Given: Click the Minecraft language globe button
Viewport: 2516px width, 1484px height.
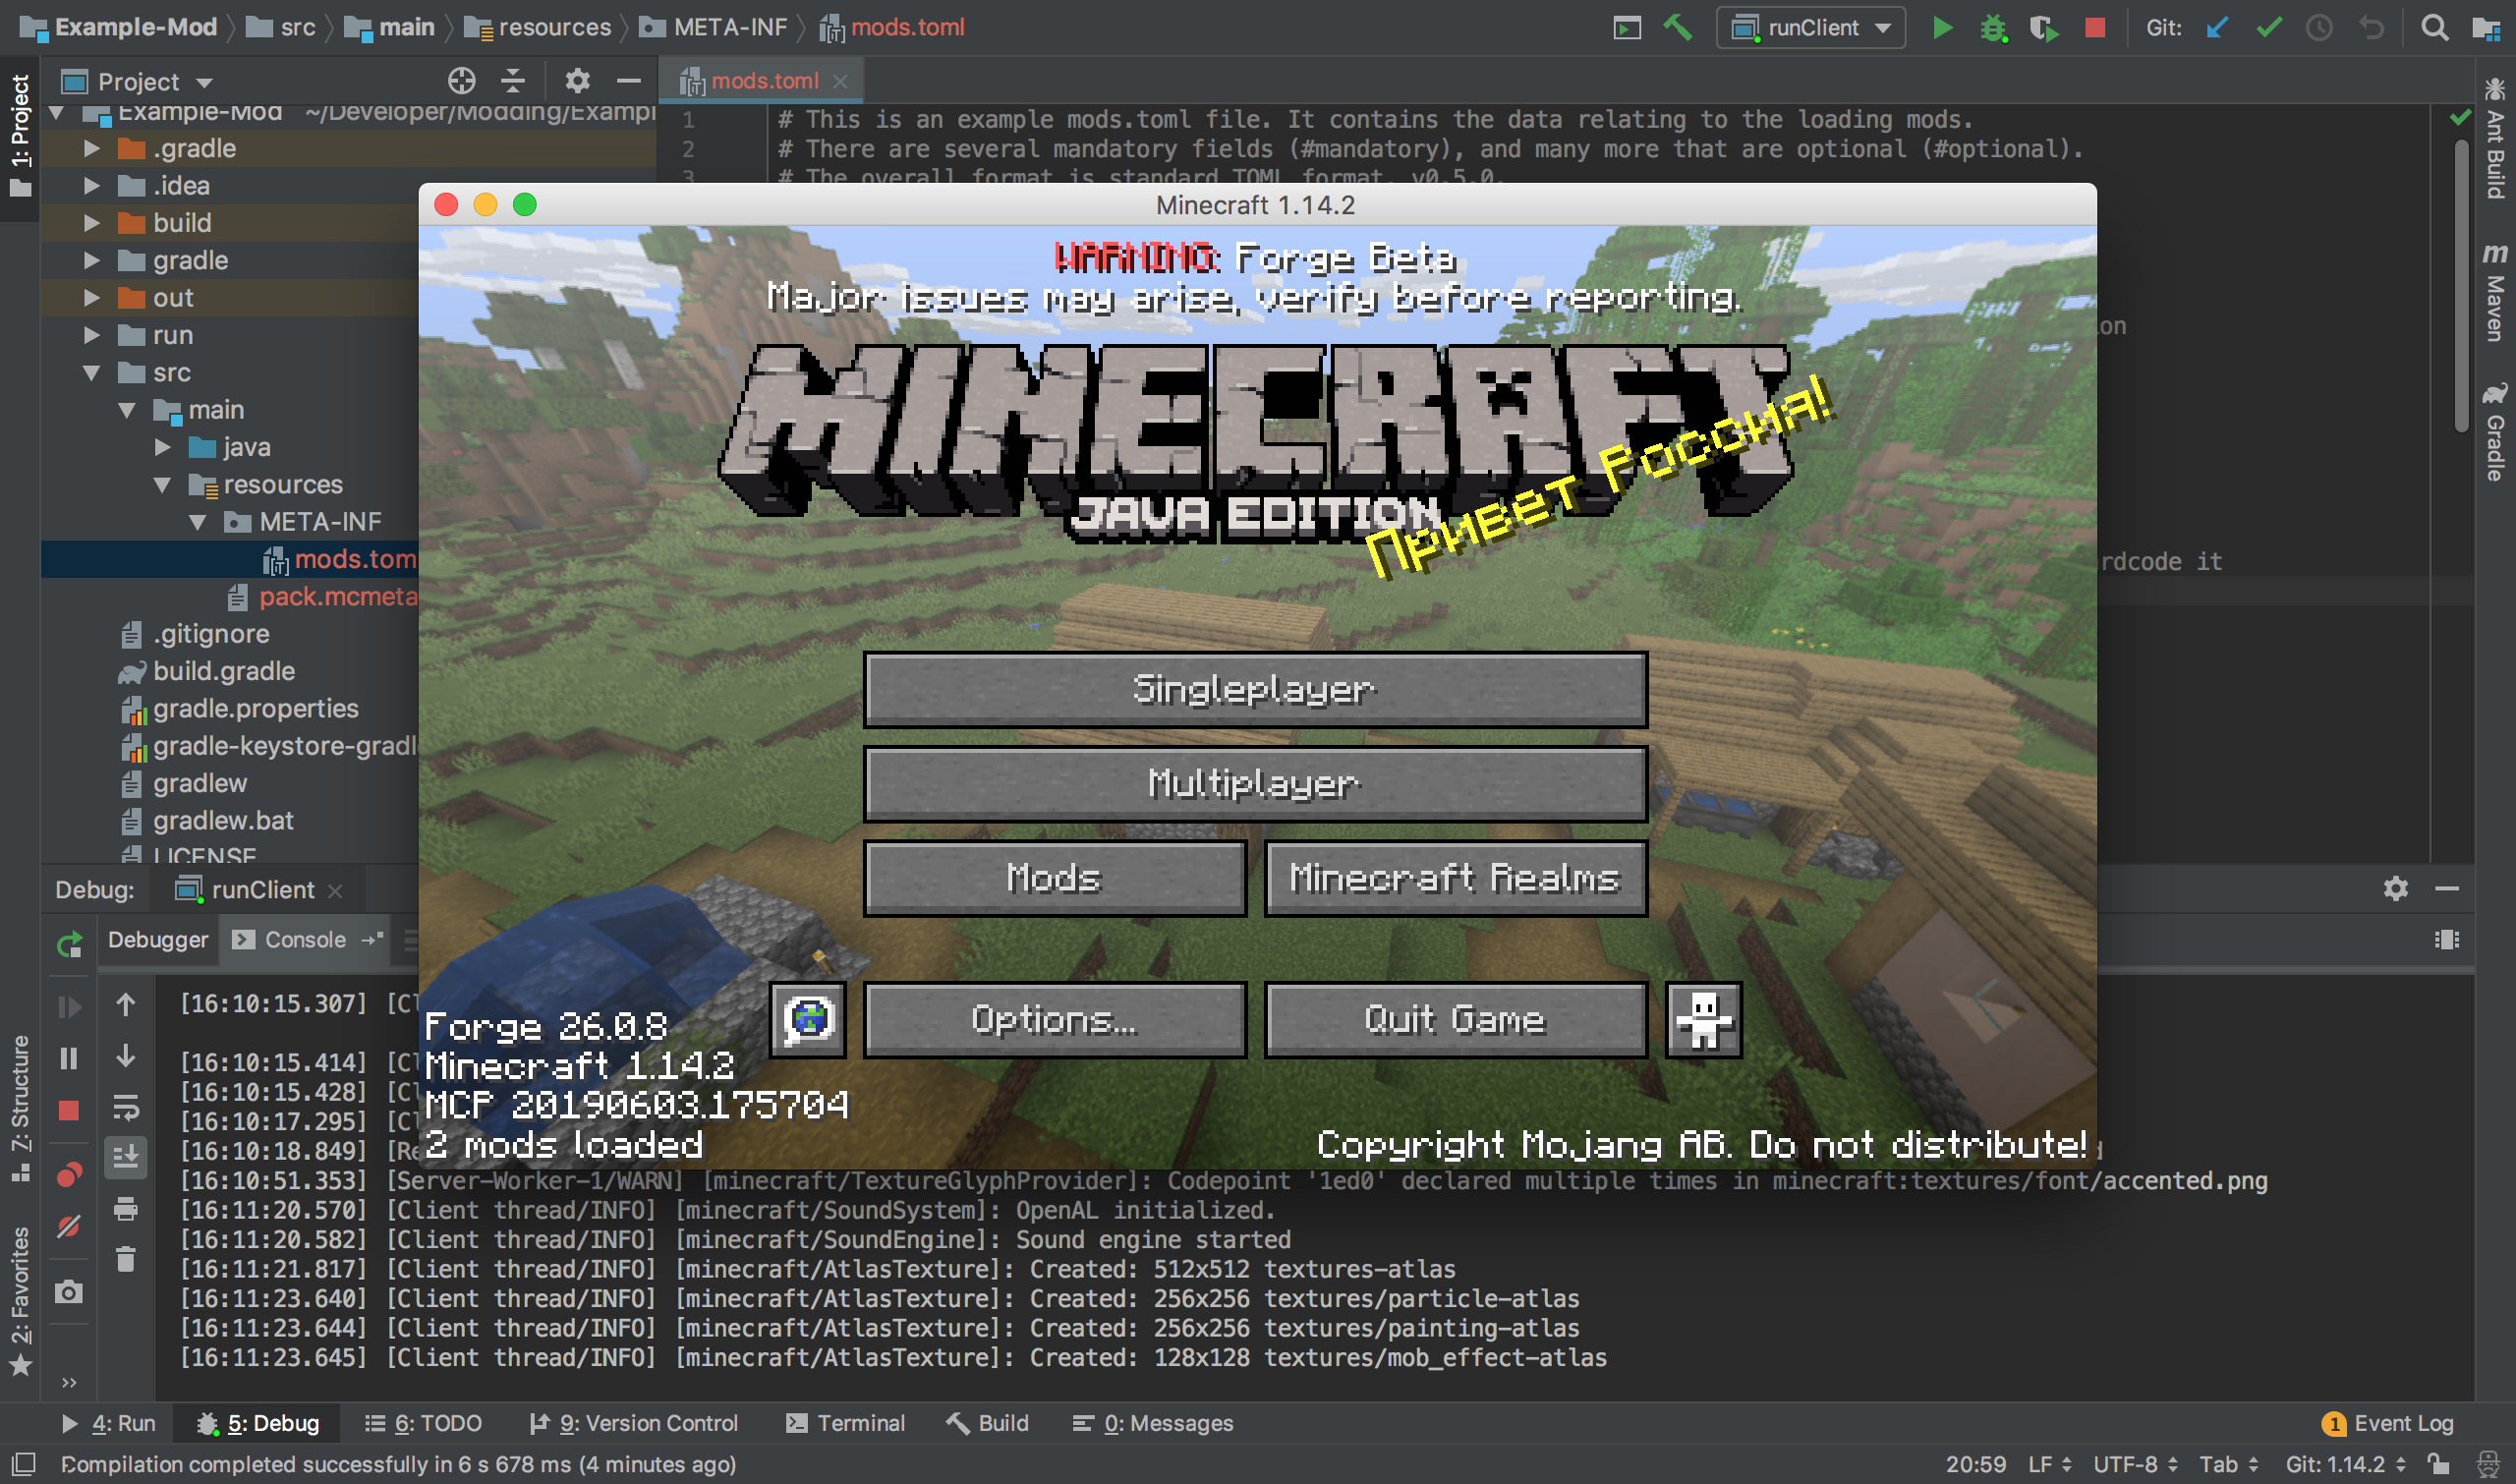Looking at the screenshot, I should tap(808, 1019).
